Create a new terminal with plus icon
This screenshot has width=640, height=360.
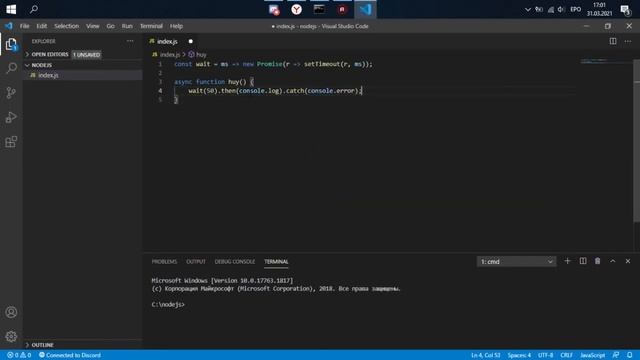pos(567,261)
